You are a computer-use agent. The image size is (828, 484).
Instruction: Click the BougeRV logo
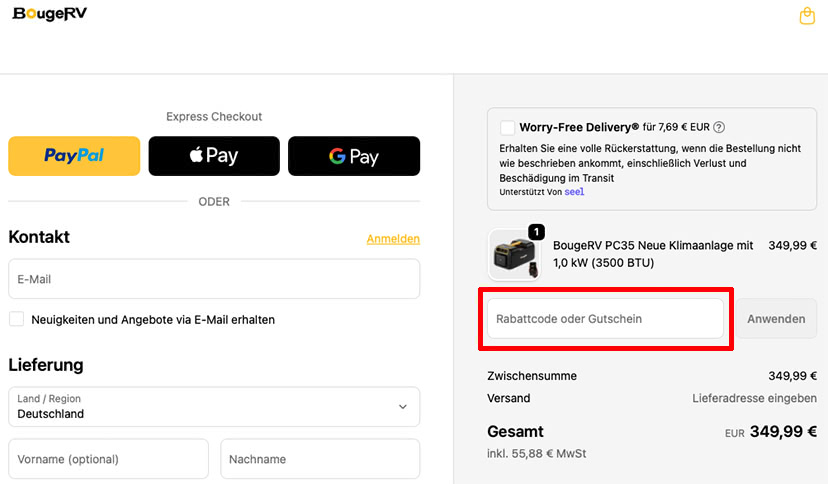pyautogui.click(x=50, y=14)
